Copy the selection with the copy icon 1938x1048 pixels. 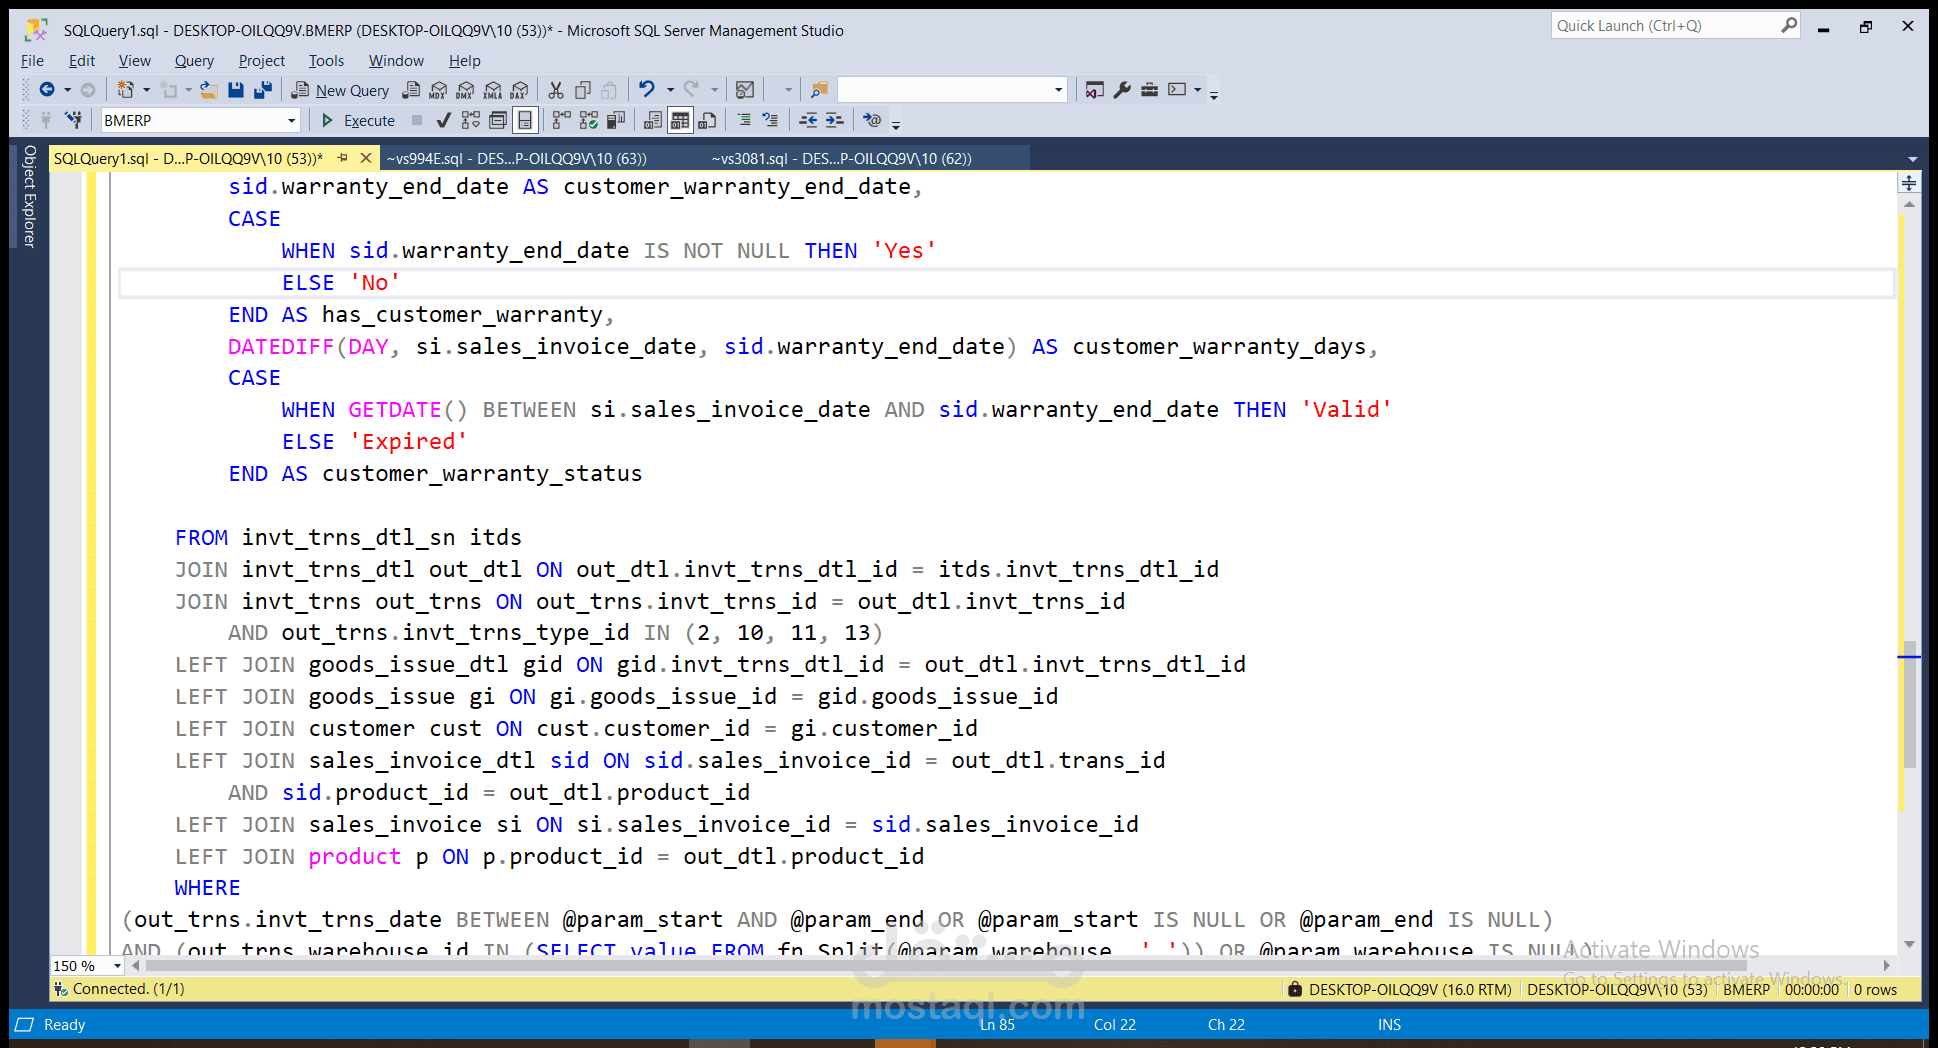(583, 90)
